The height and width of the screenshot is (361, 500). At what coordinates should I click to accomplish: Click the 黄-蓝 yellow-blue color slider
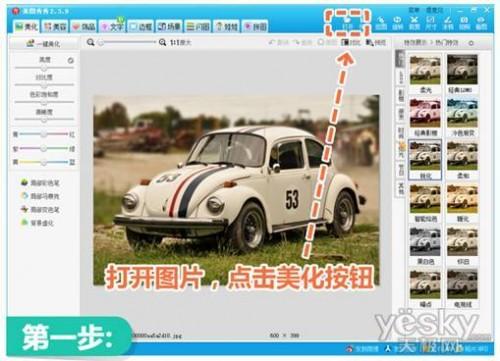coord(44,163)
